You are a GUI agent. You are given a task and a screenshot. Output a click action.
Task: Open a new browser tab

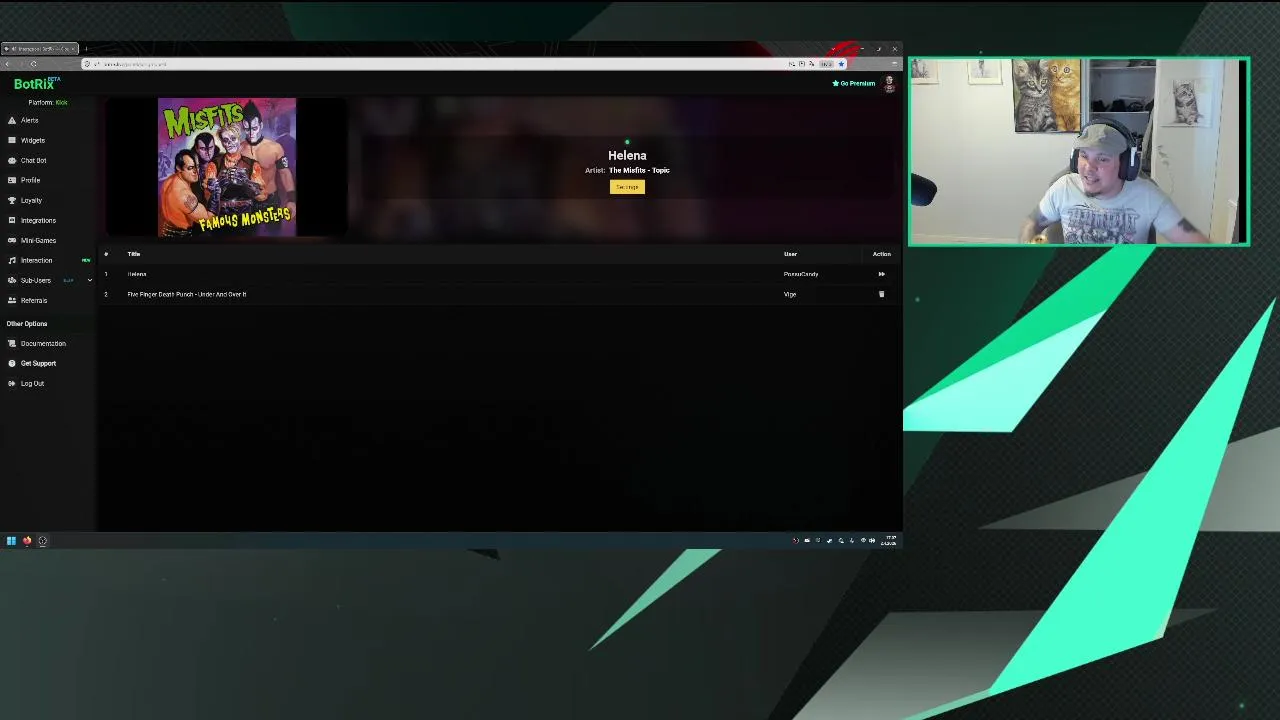pos(86,48)
